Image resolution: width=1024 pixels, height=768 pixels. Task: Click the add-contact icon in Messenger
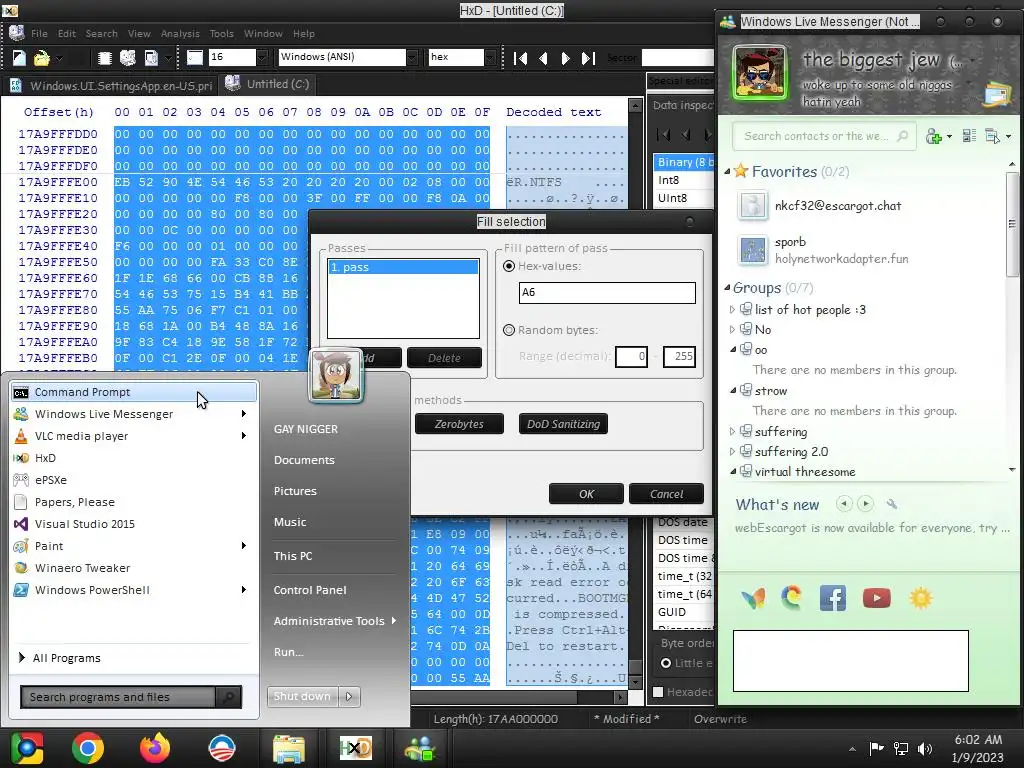pyautogui.click(x=934, y=136)
